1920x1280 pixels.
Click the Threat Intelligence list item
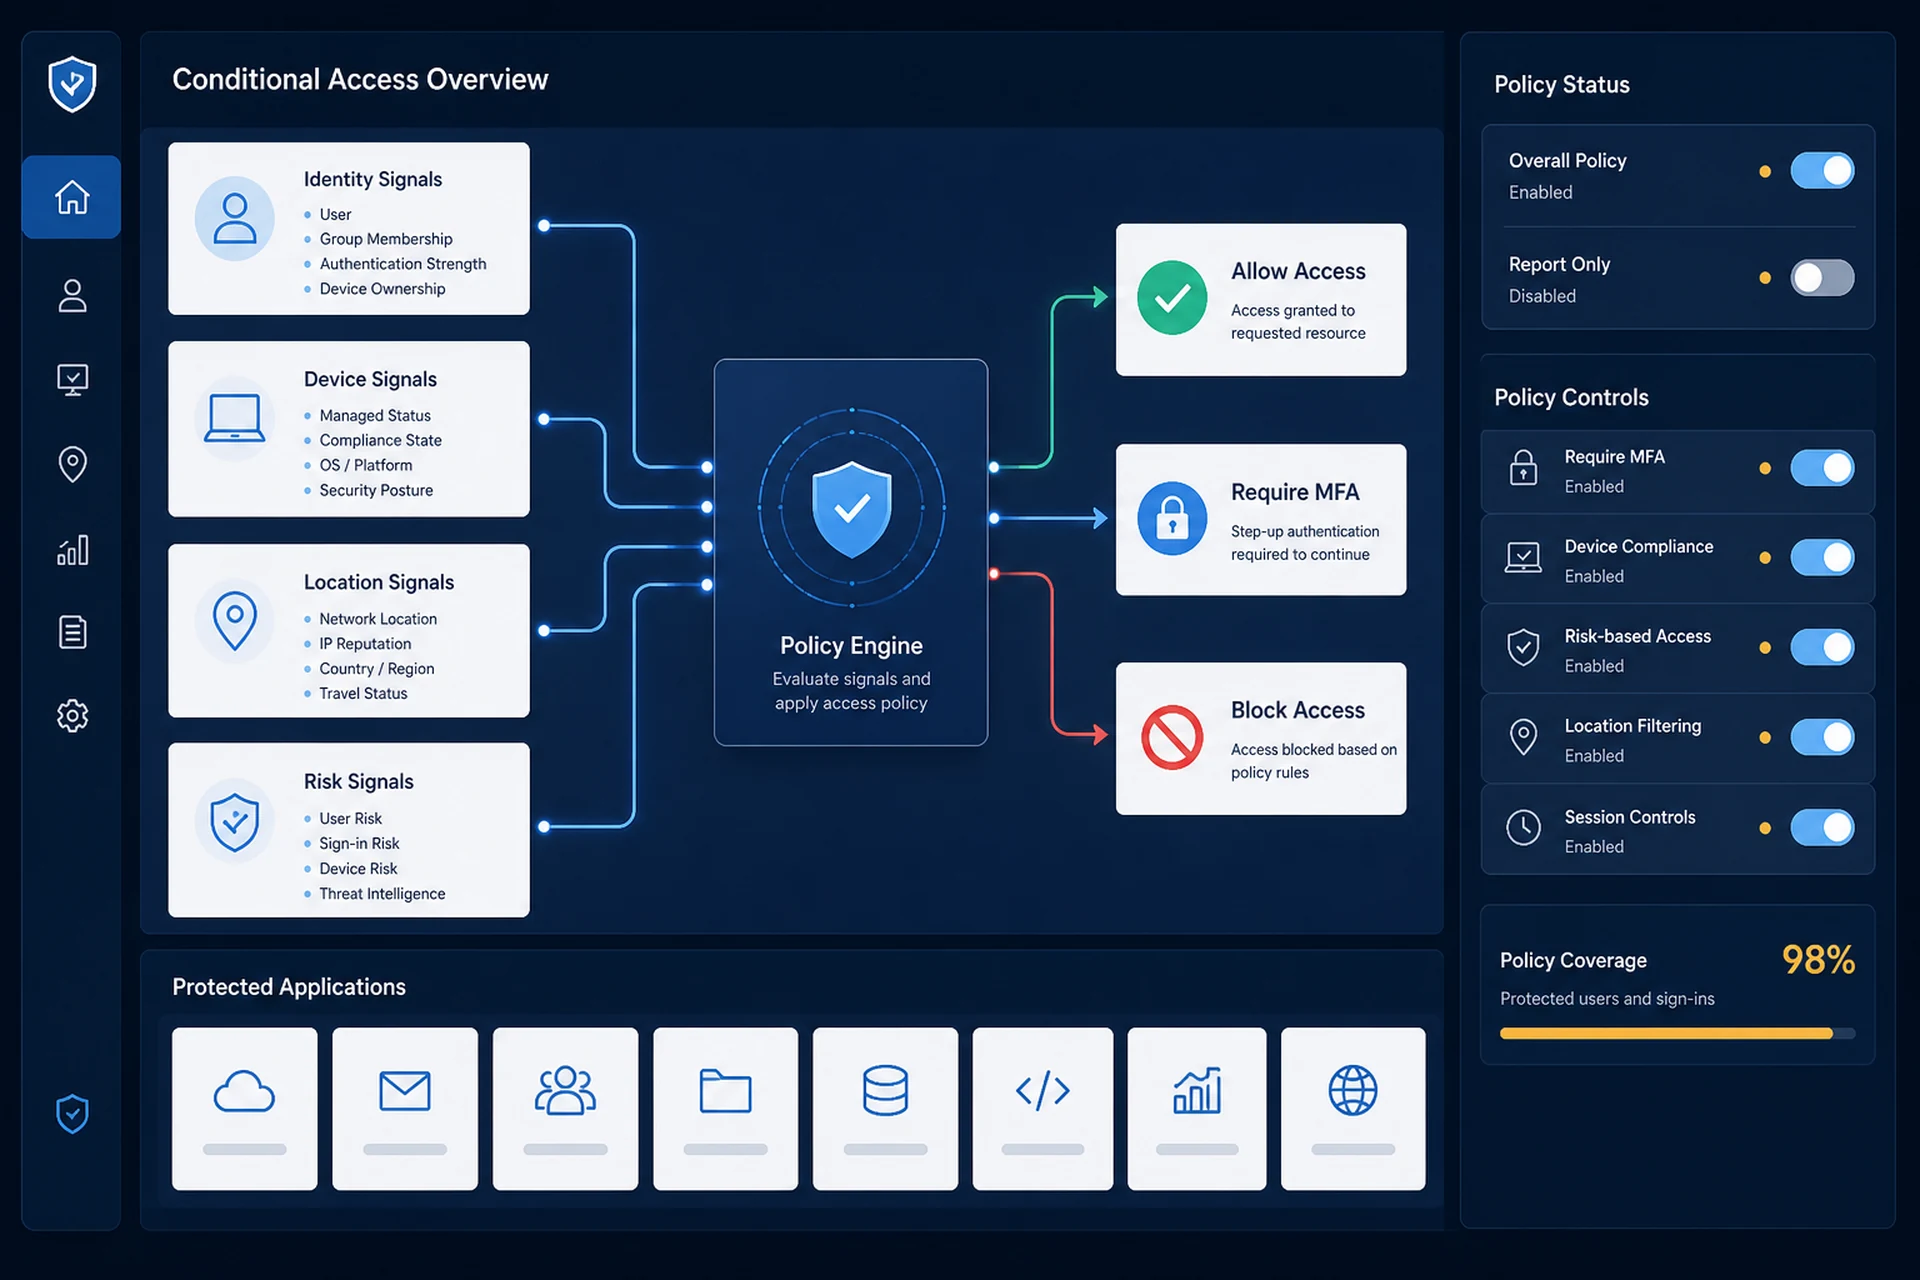click(x=382, y=894)
